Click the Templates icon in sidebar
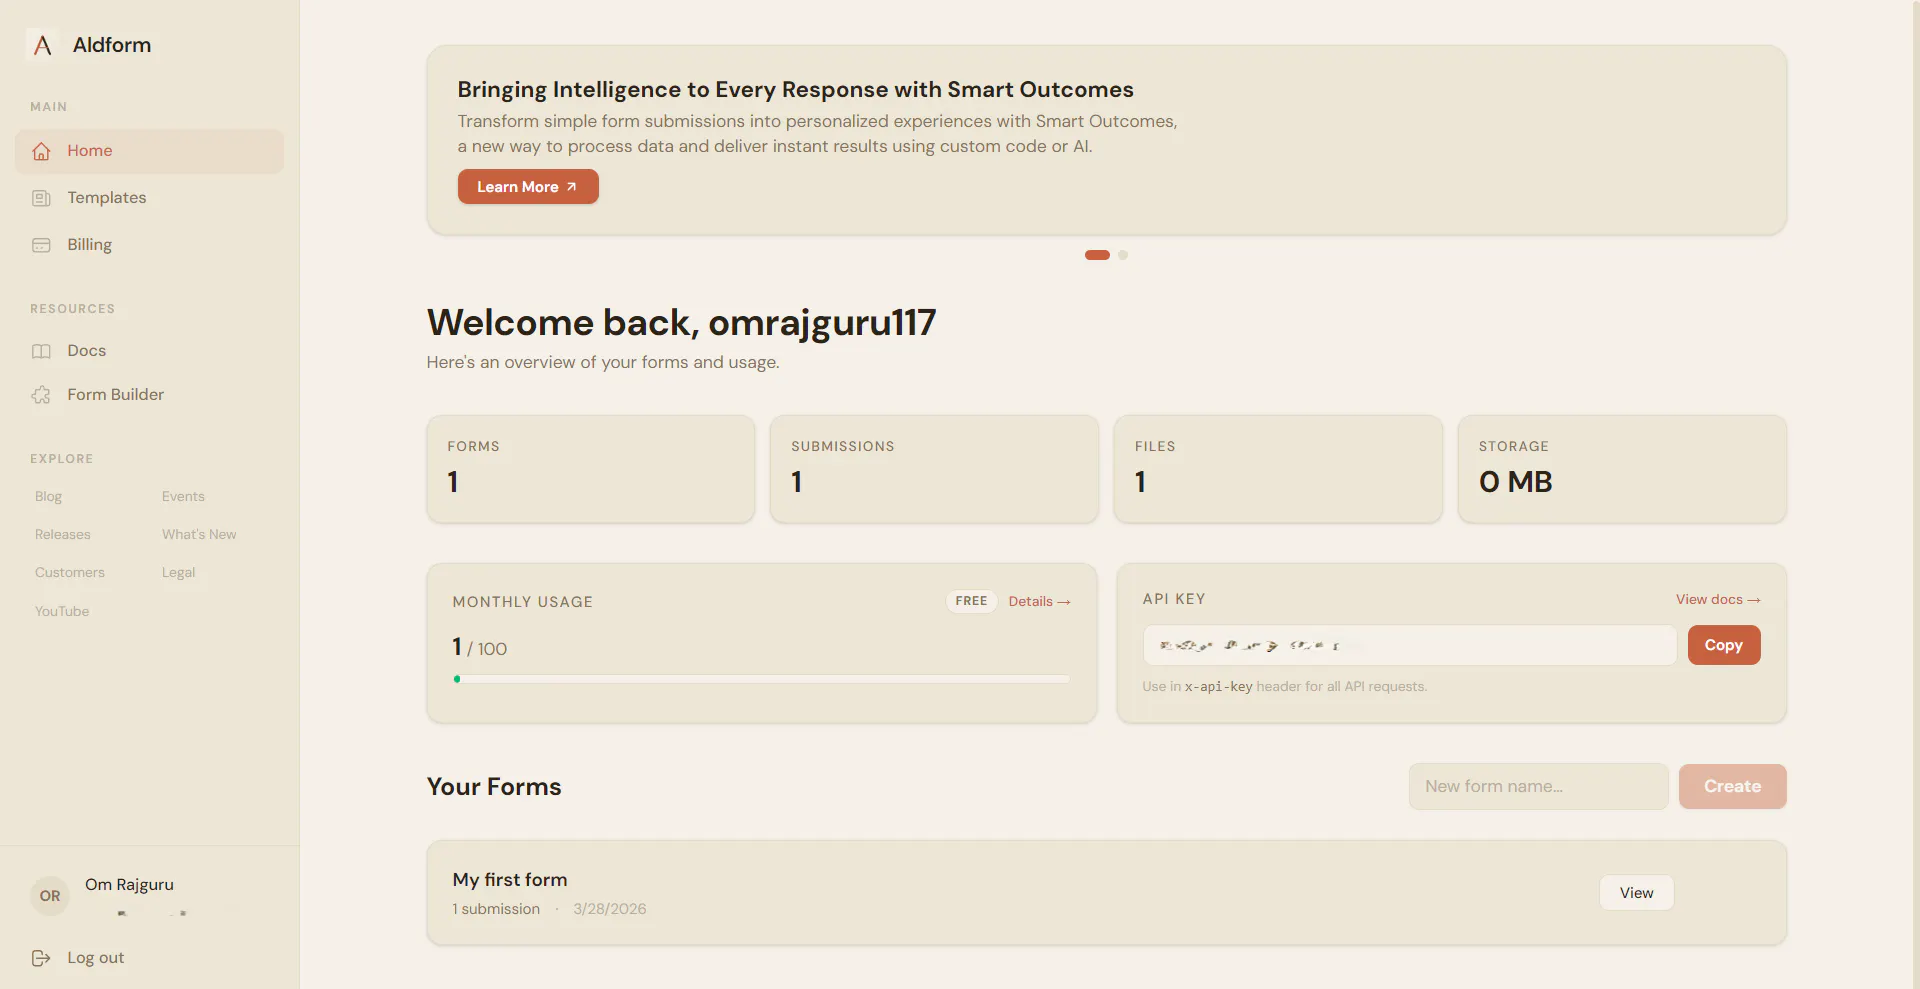1920x989 pixels. point(41,198)
